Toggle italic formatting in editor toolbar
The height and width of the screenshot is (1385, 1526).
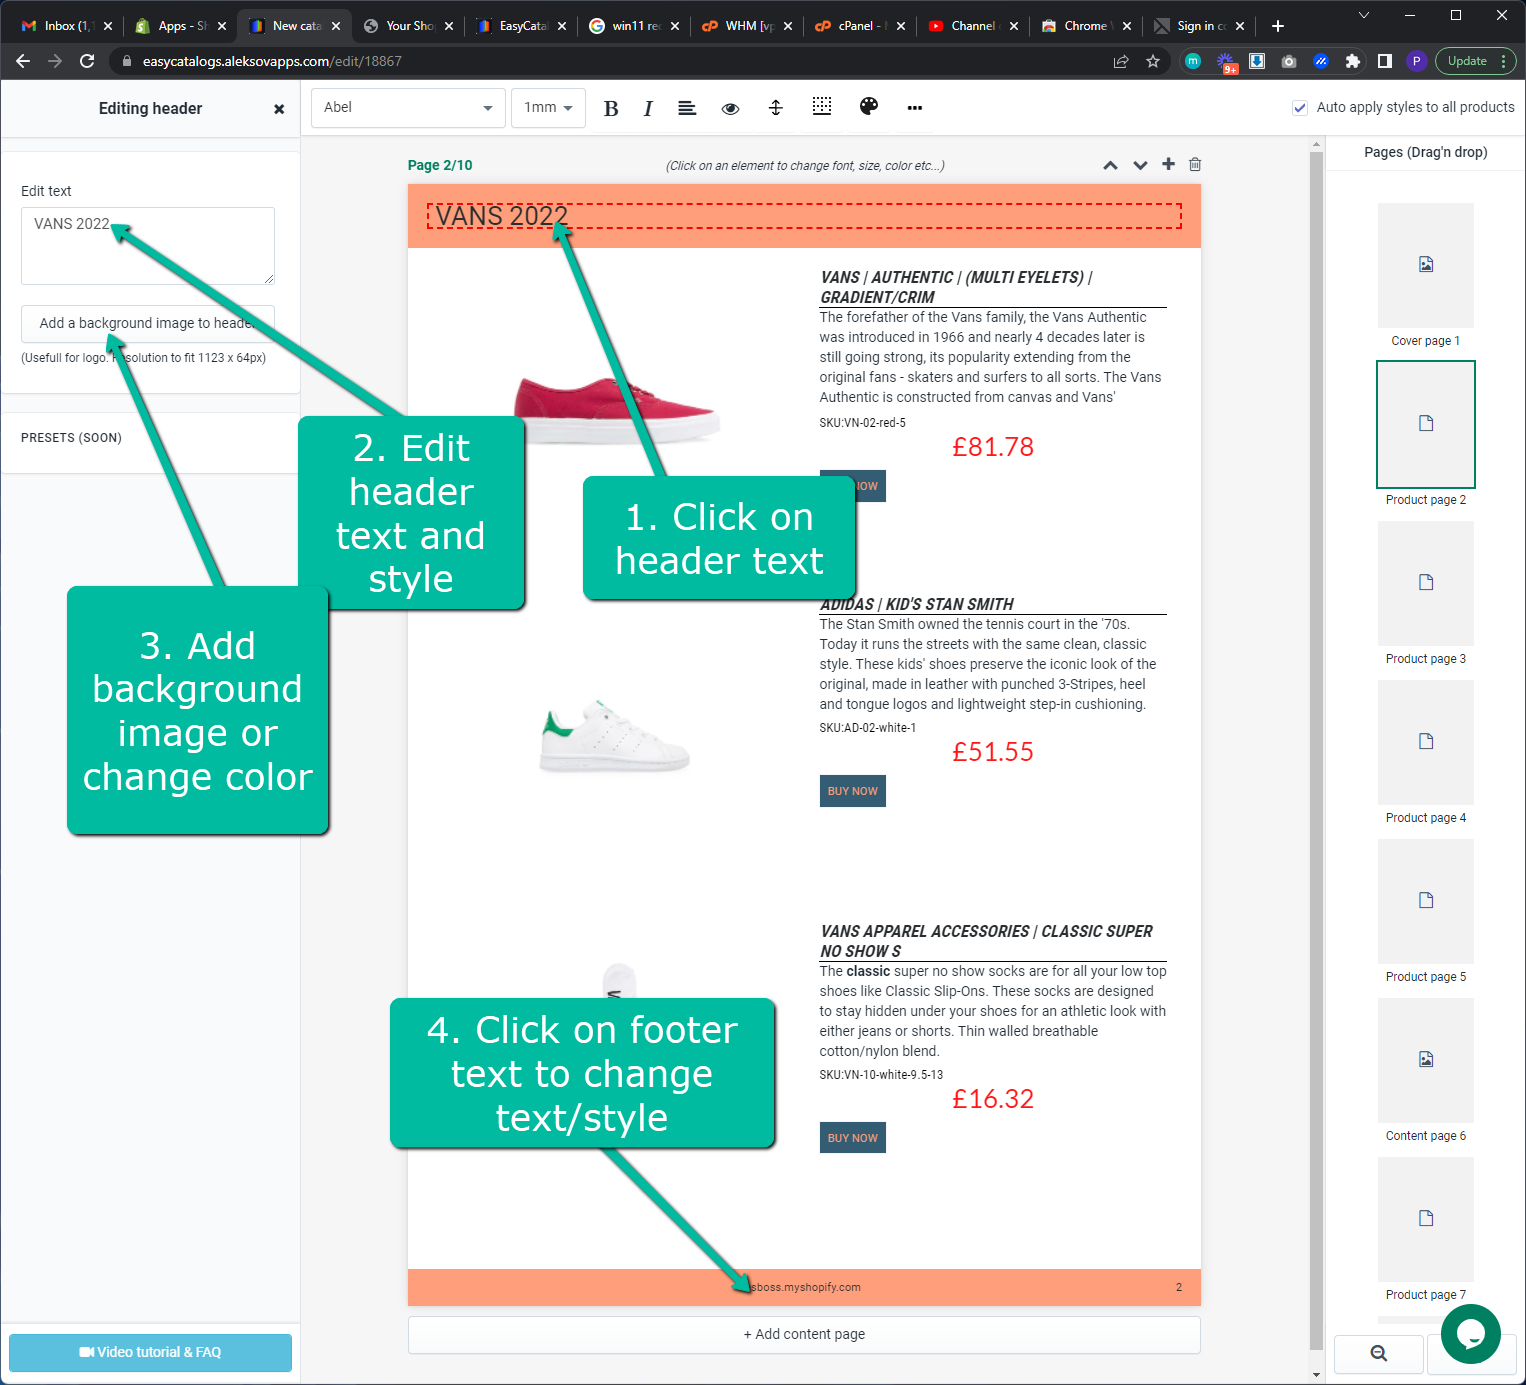tap(648, 108)
